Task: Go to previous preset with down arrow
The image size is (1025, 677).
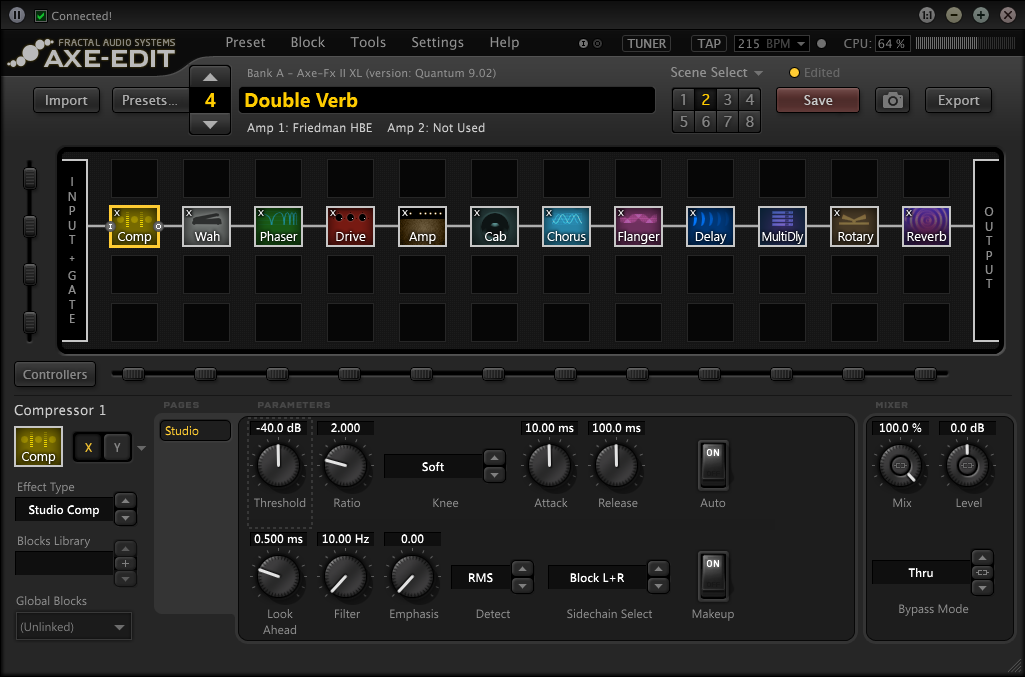Action: coord(210,124)
